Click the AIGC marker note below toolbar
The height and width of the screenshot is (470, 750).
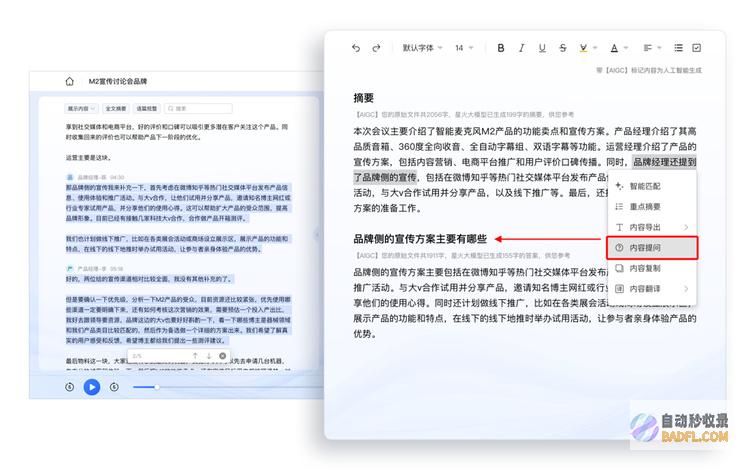(x=649, y=70)
